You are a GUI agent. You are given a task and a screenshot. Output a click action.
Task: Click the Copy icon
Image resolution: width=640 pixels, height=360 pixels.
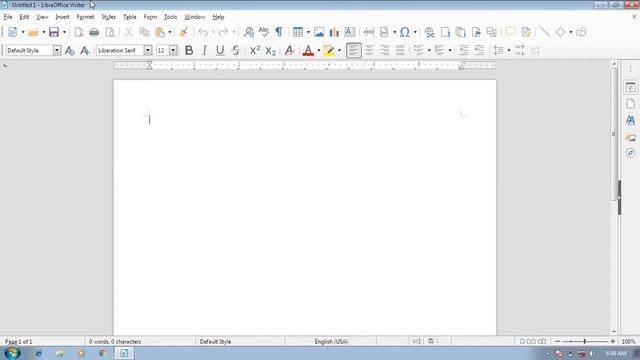144,32
